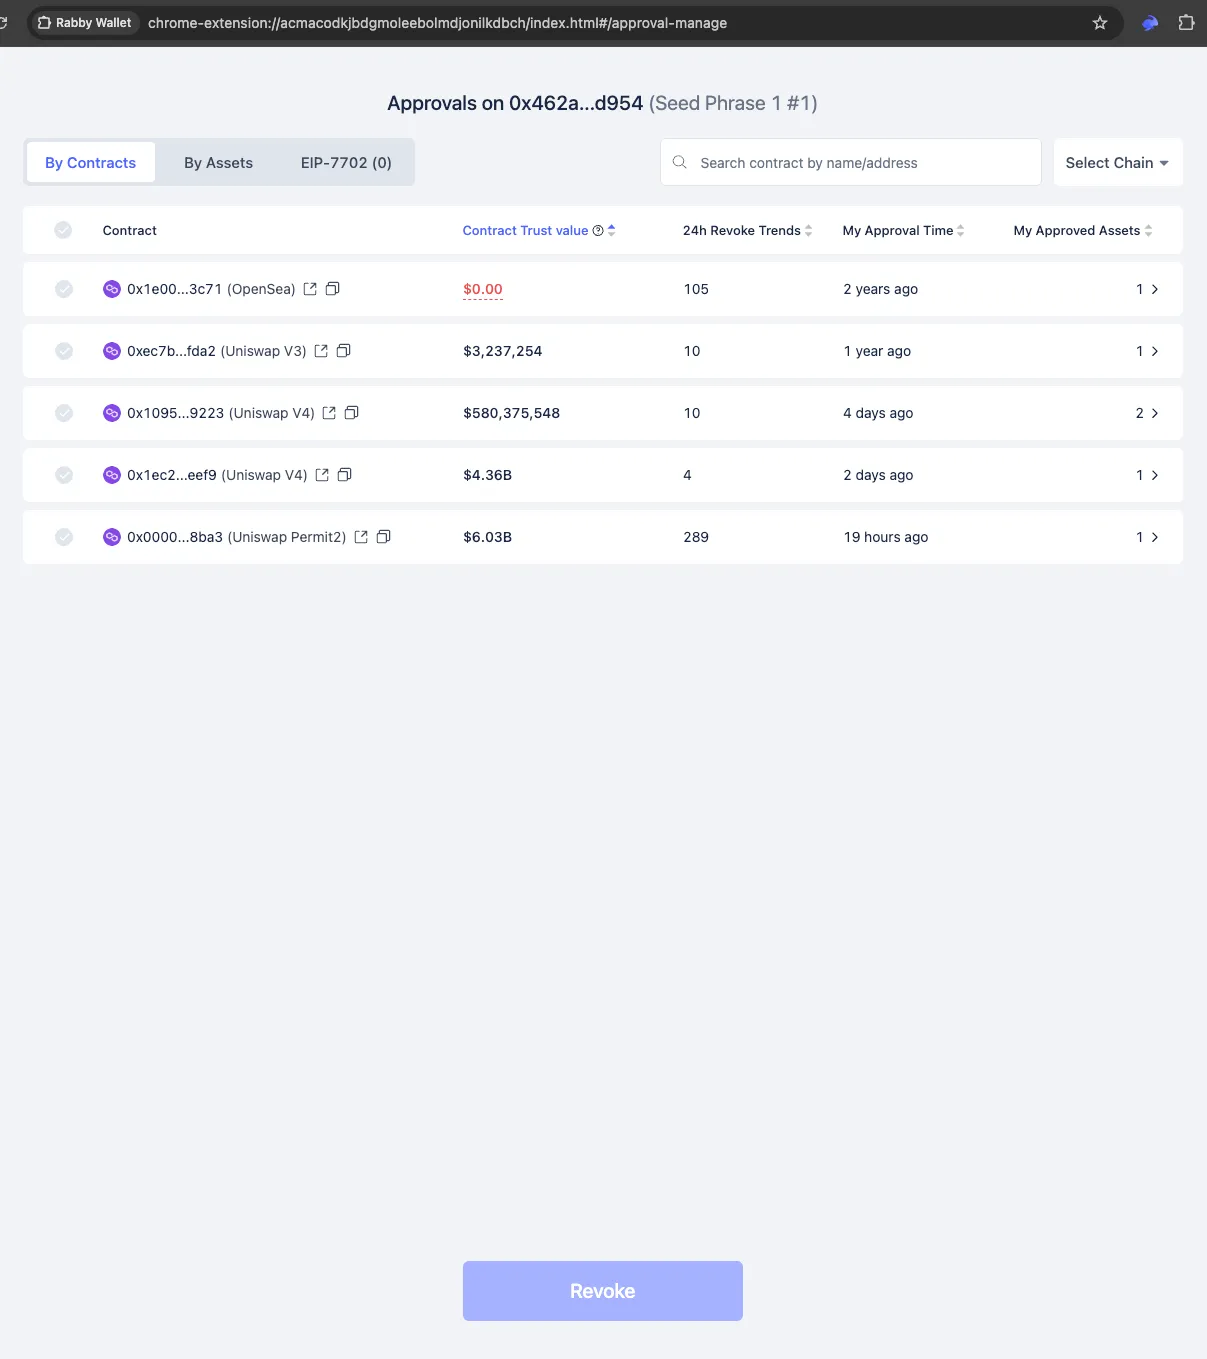Open the external link for Uniswap Permit2
This screenshot has height=1359, width=1207.
[361, 537]
